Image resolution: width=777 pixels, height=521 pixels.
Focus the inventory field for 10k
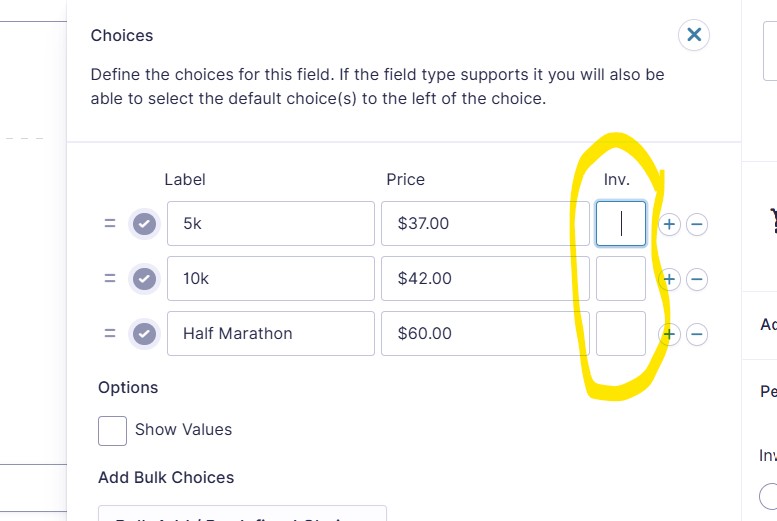[x=620, y=279]
